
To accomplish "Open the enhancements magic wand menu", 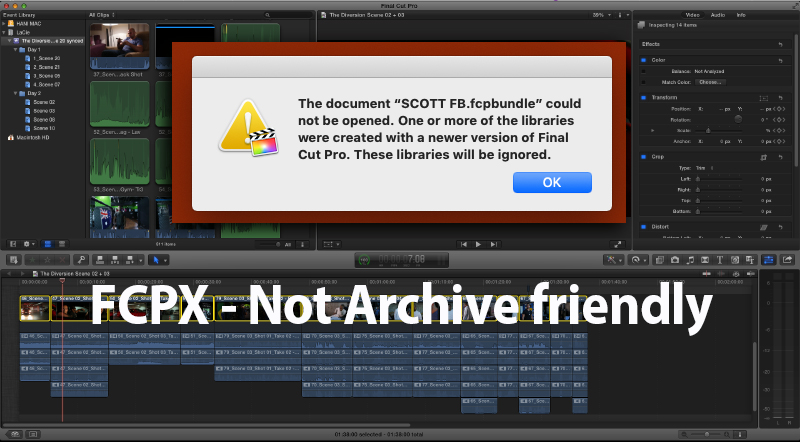I will pyautogui.click(x=612, y=260).
